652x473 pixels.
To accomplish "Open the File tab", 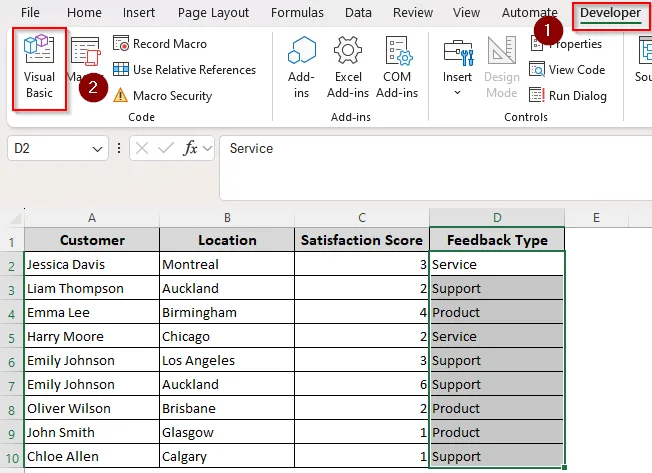I will (x=30, y=12).
